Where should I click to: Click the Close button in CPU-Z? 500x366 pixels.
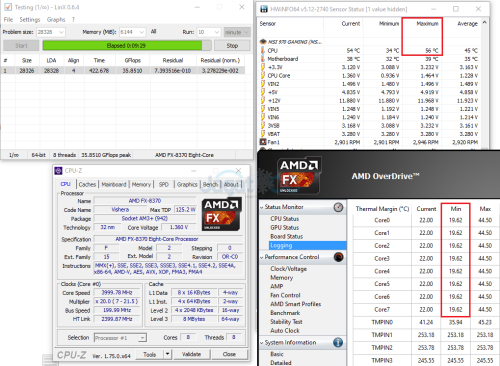tap(229, 354)
